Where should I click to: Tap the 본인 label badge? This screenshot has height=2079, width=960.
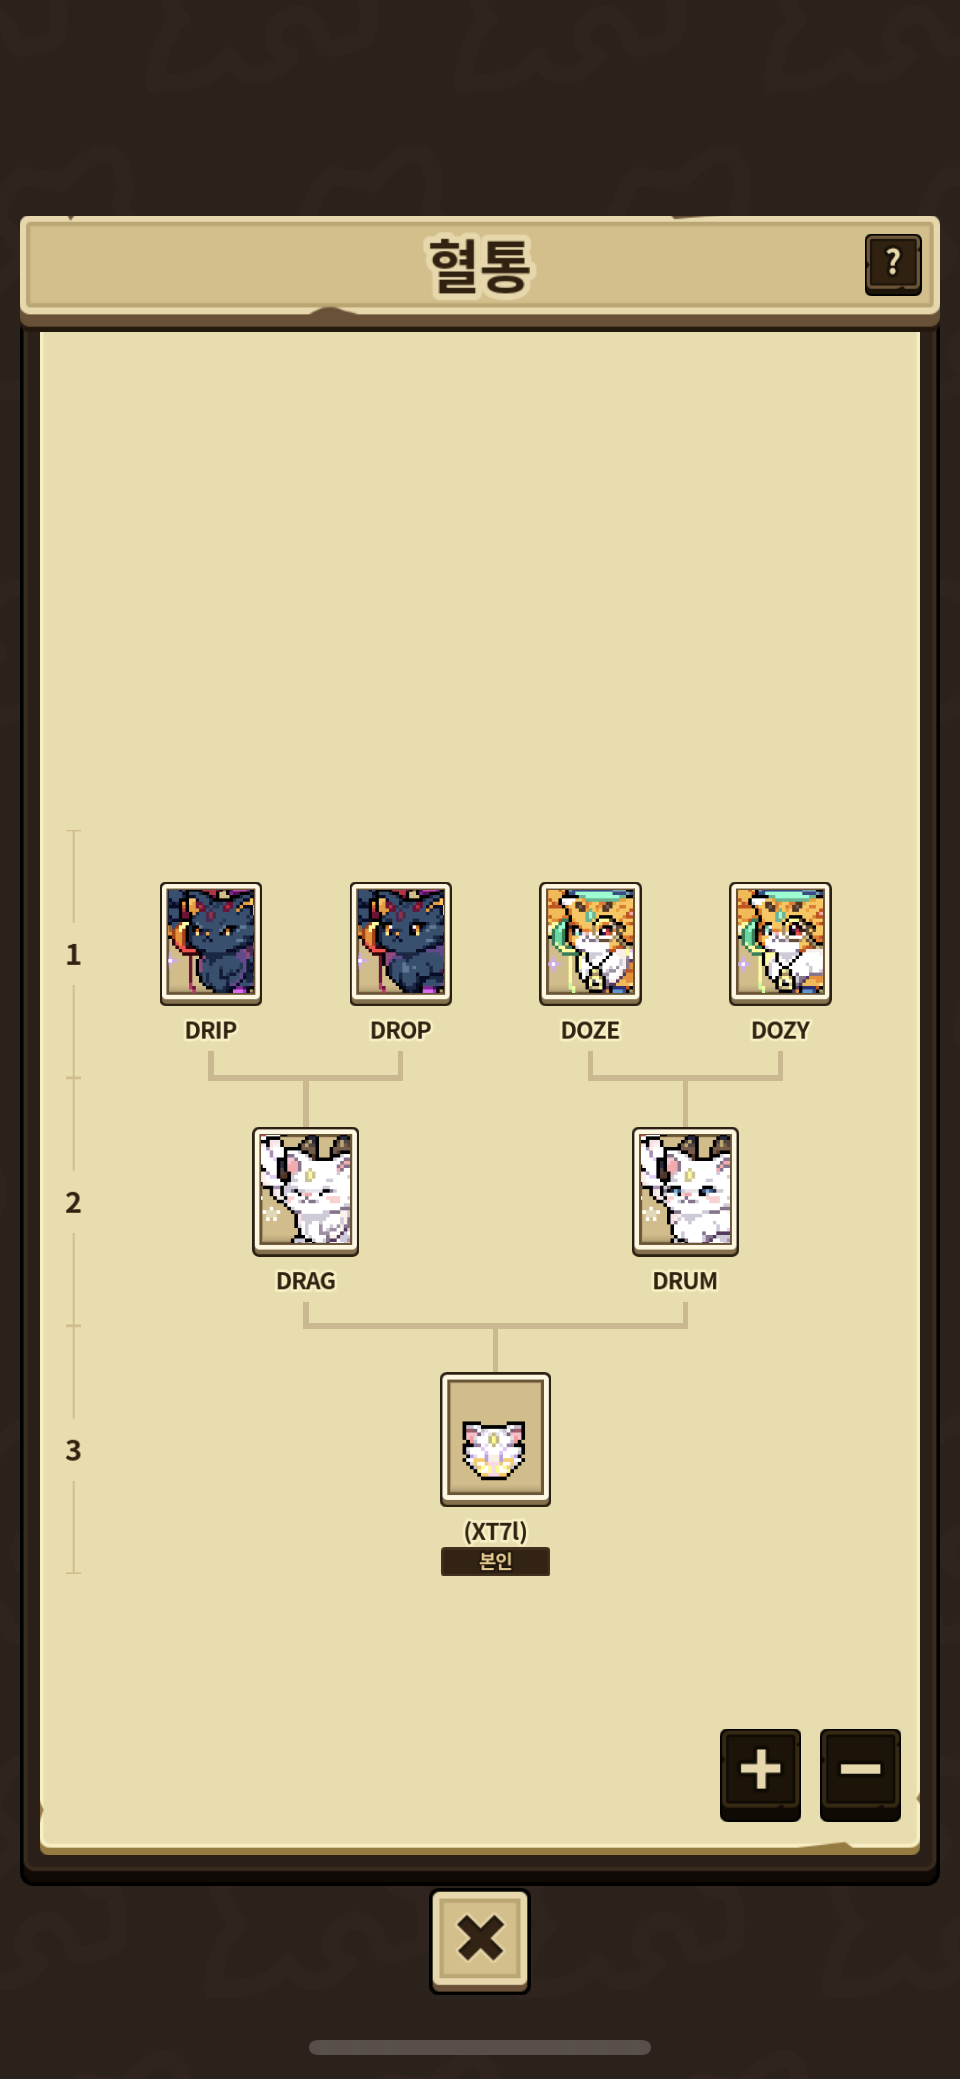(495, 1561)
